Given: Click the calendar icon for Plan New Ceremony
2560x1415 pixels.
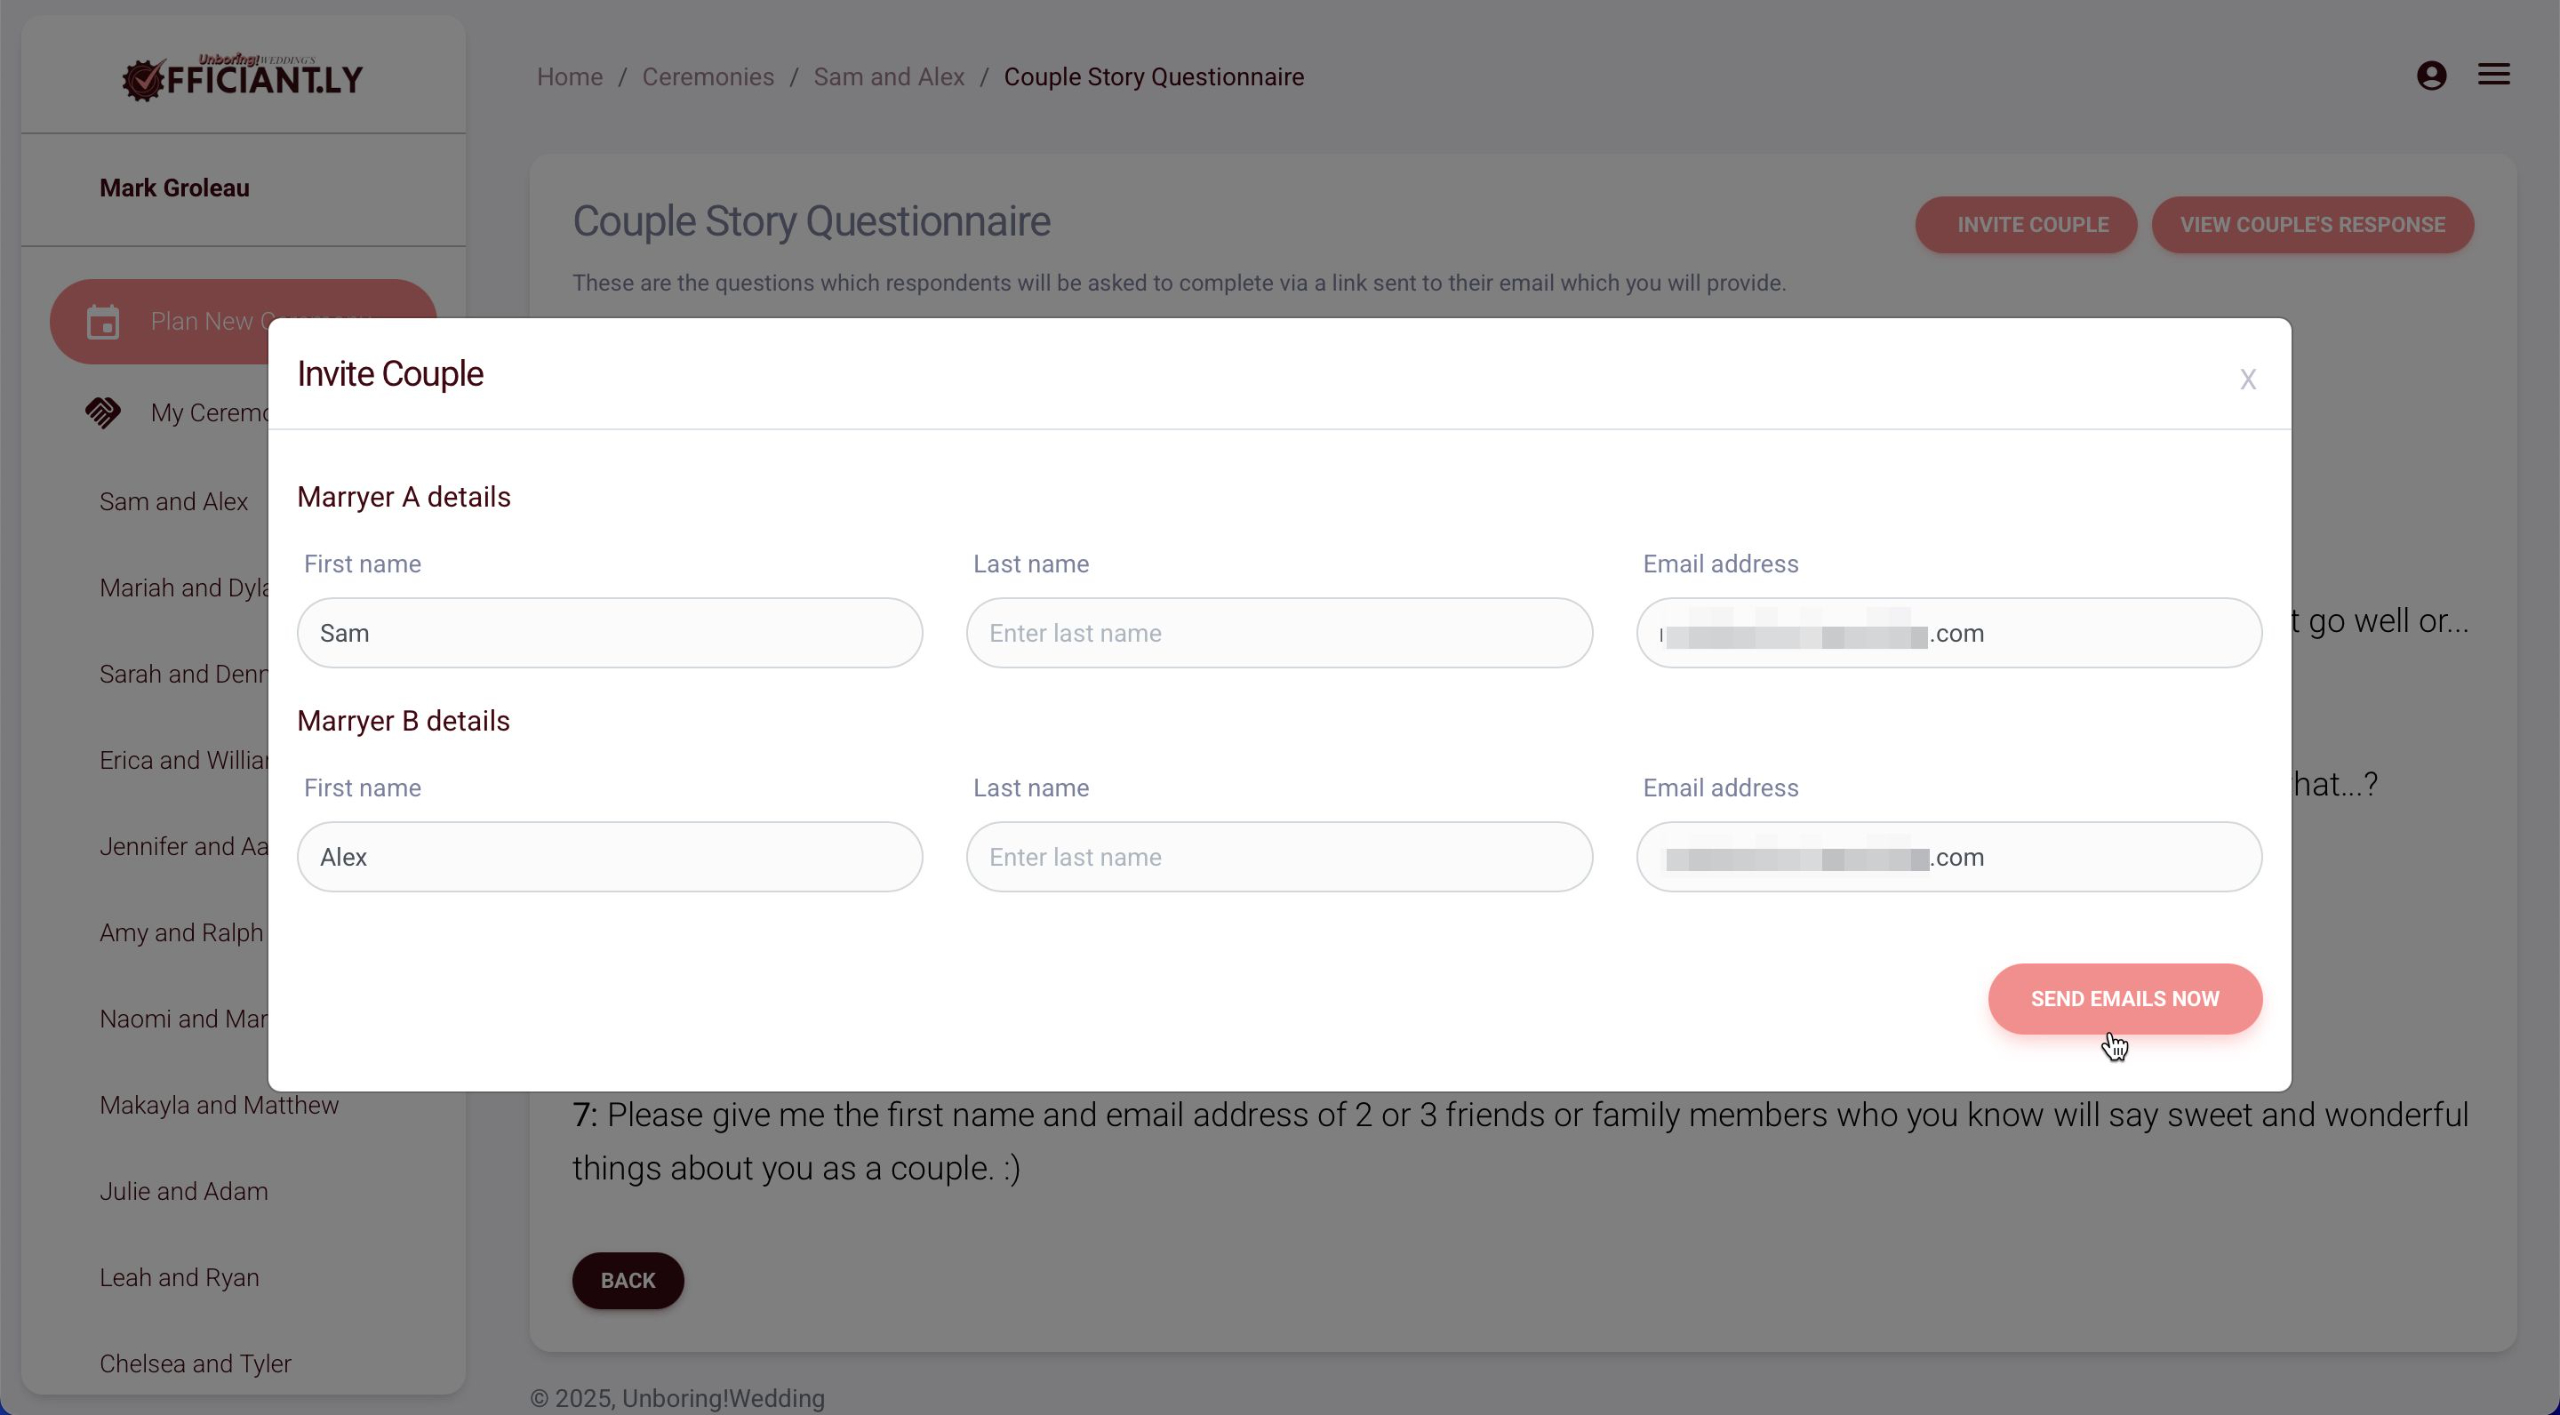Looking at the screenshot, I should click(103, 322).
